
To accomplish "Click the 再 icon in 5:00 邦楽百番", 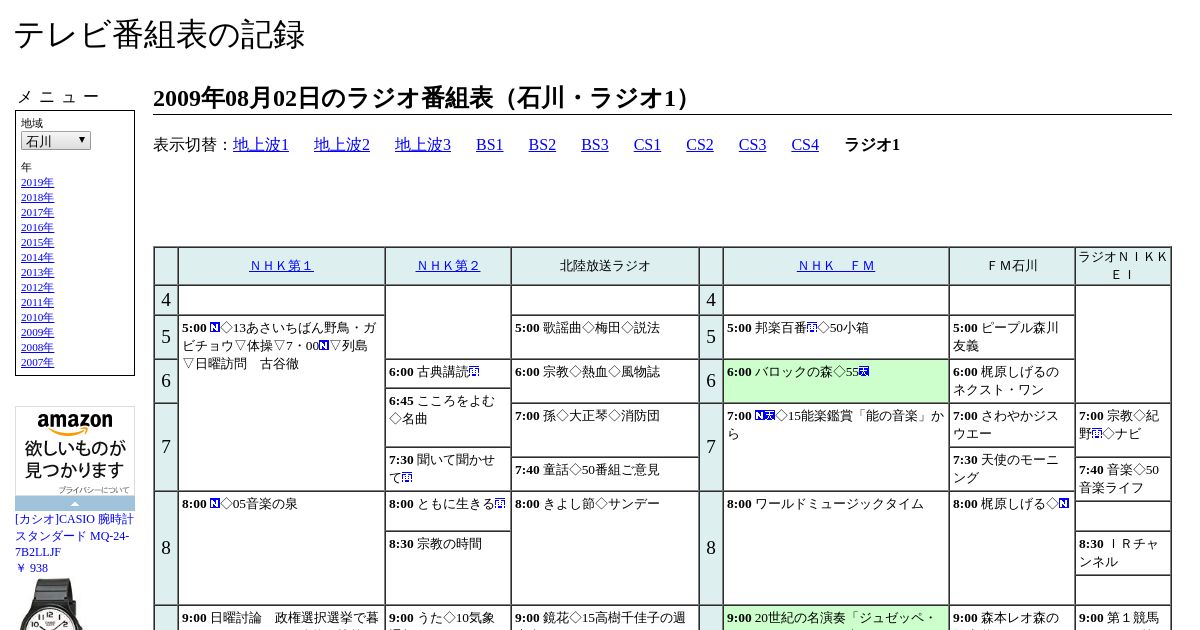I will pos(812,328).
